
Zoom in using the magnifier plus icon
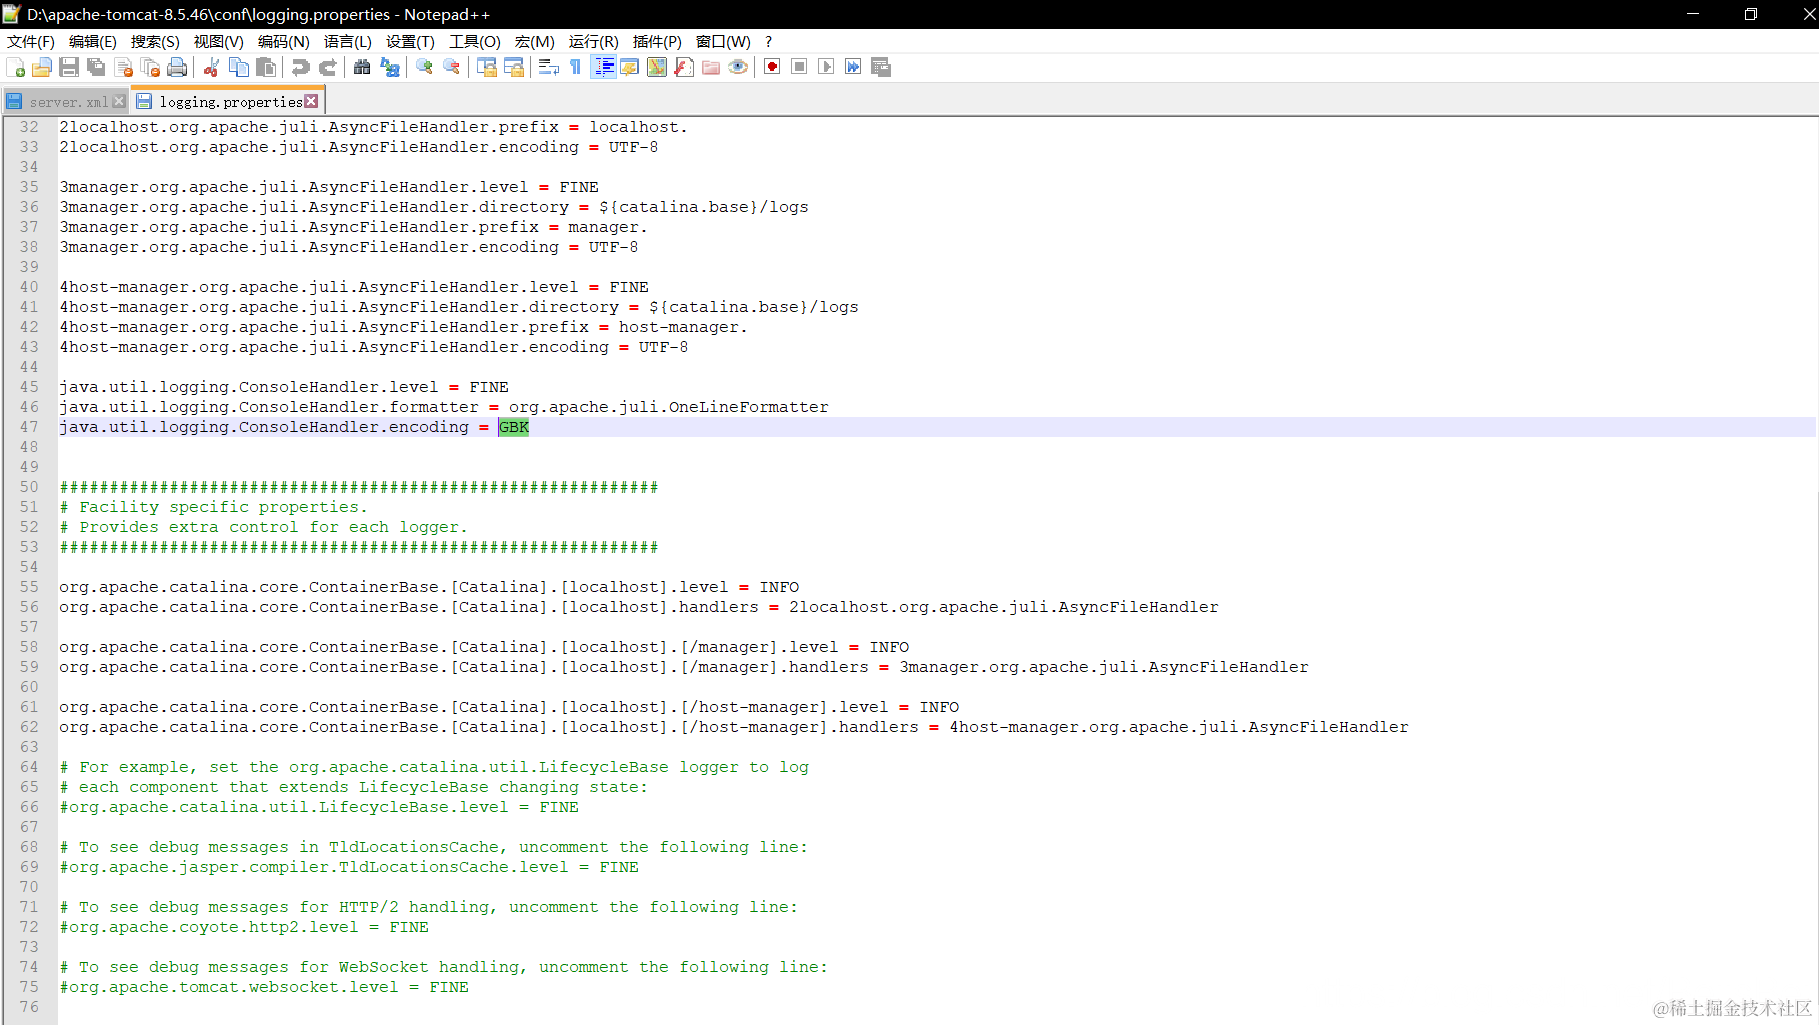(x=425, y=67)
